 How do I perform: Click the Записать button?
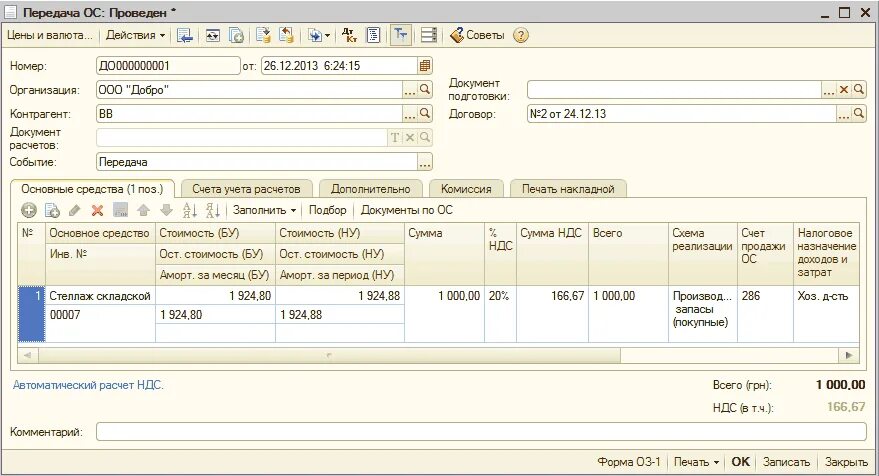coord(786,462)
